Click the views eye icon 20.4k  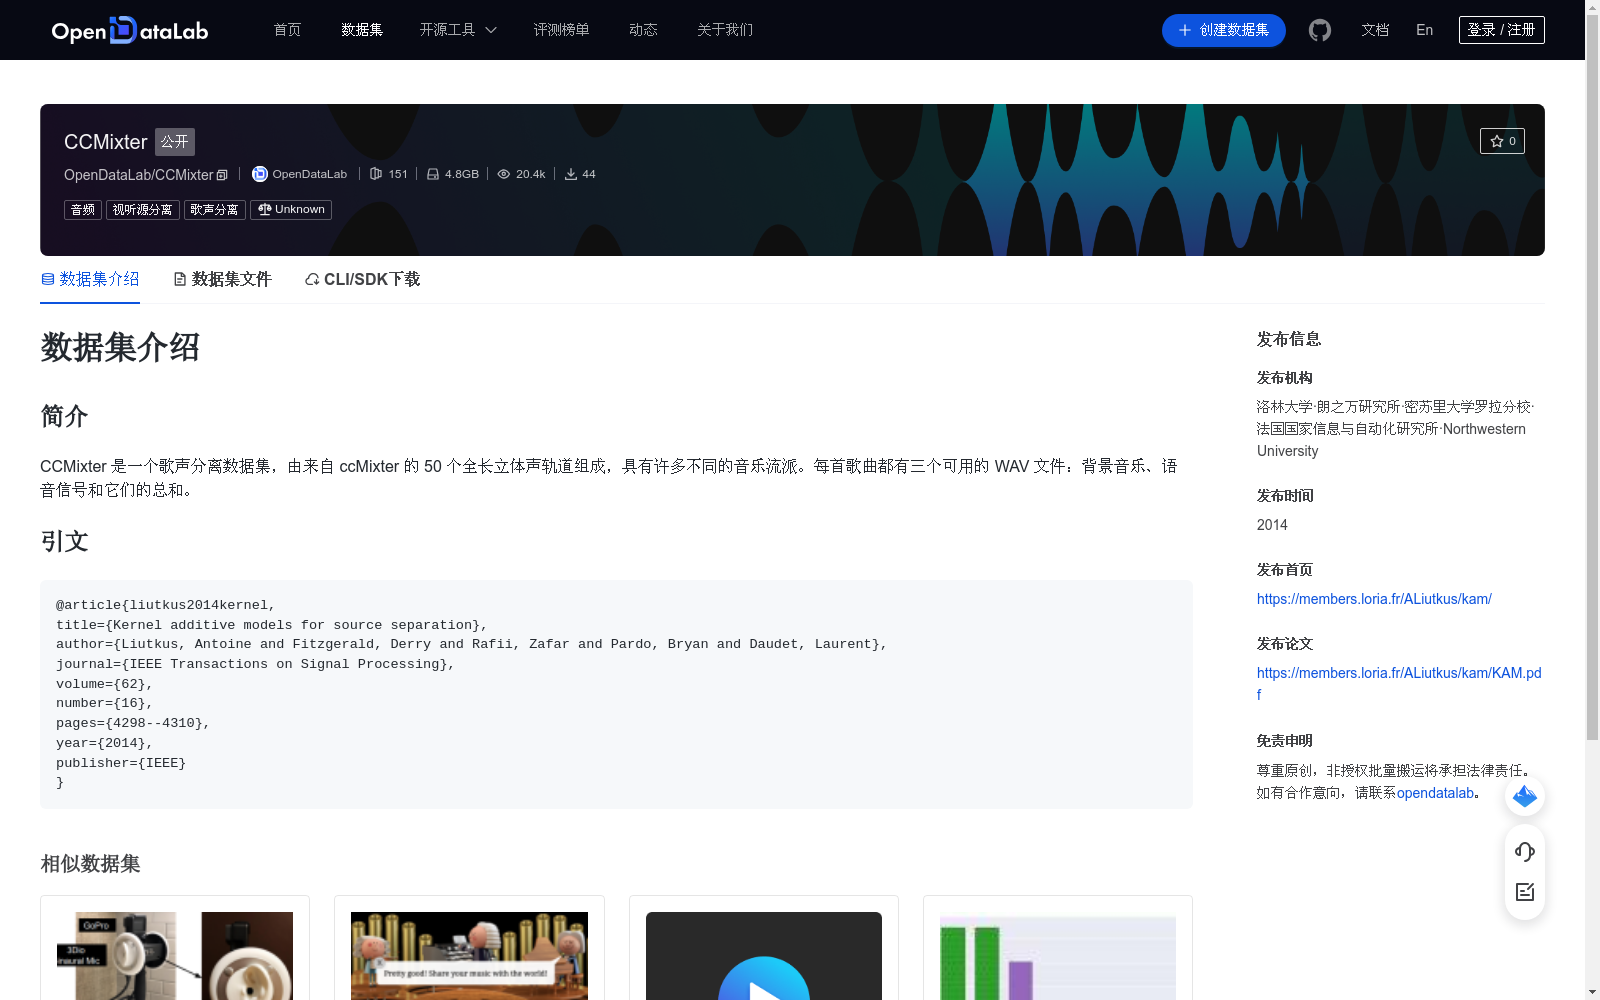pyautogui.click(x=504, y=174)
